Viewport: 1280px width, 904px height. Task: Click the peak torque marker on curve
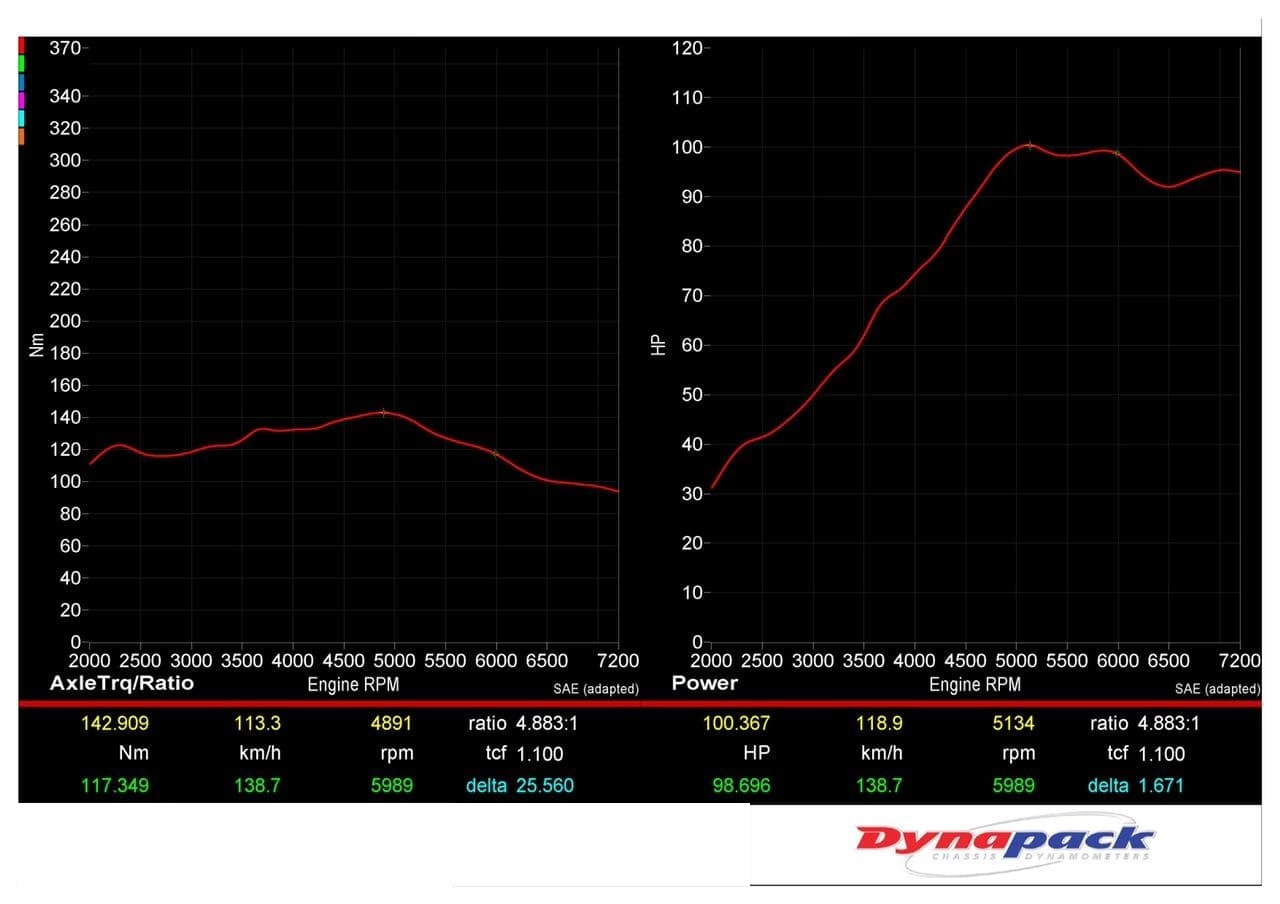click(383, 412)
